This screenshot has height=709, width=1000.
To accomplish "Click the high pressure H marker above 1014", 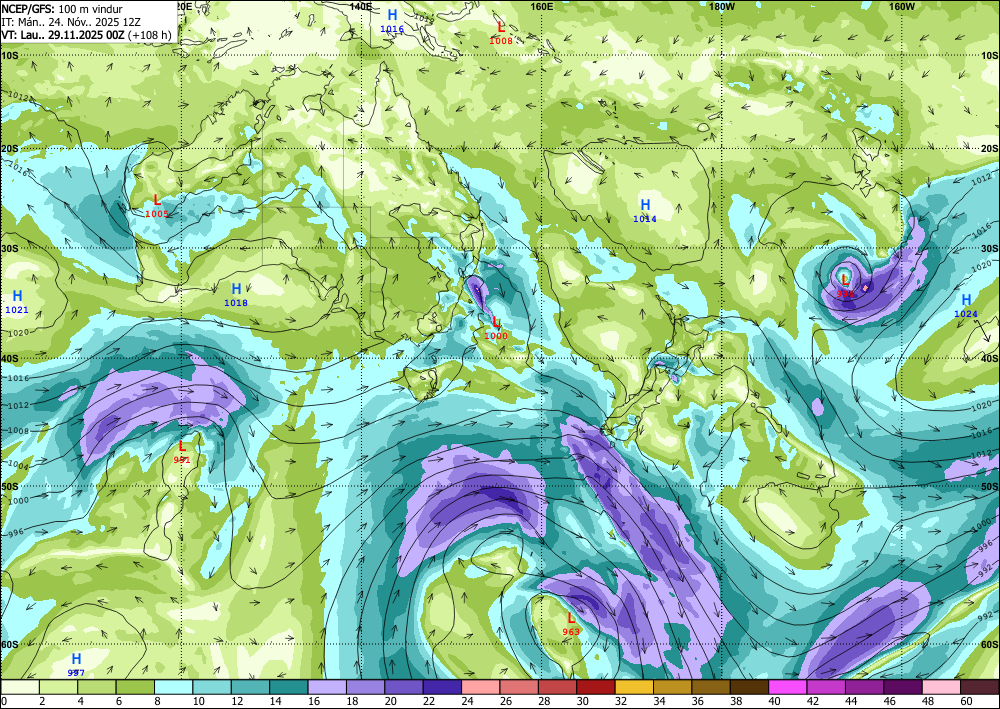I will (x=645, y=205).
